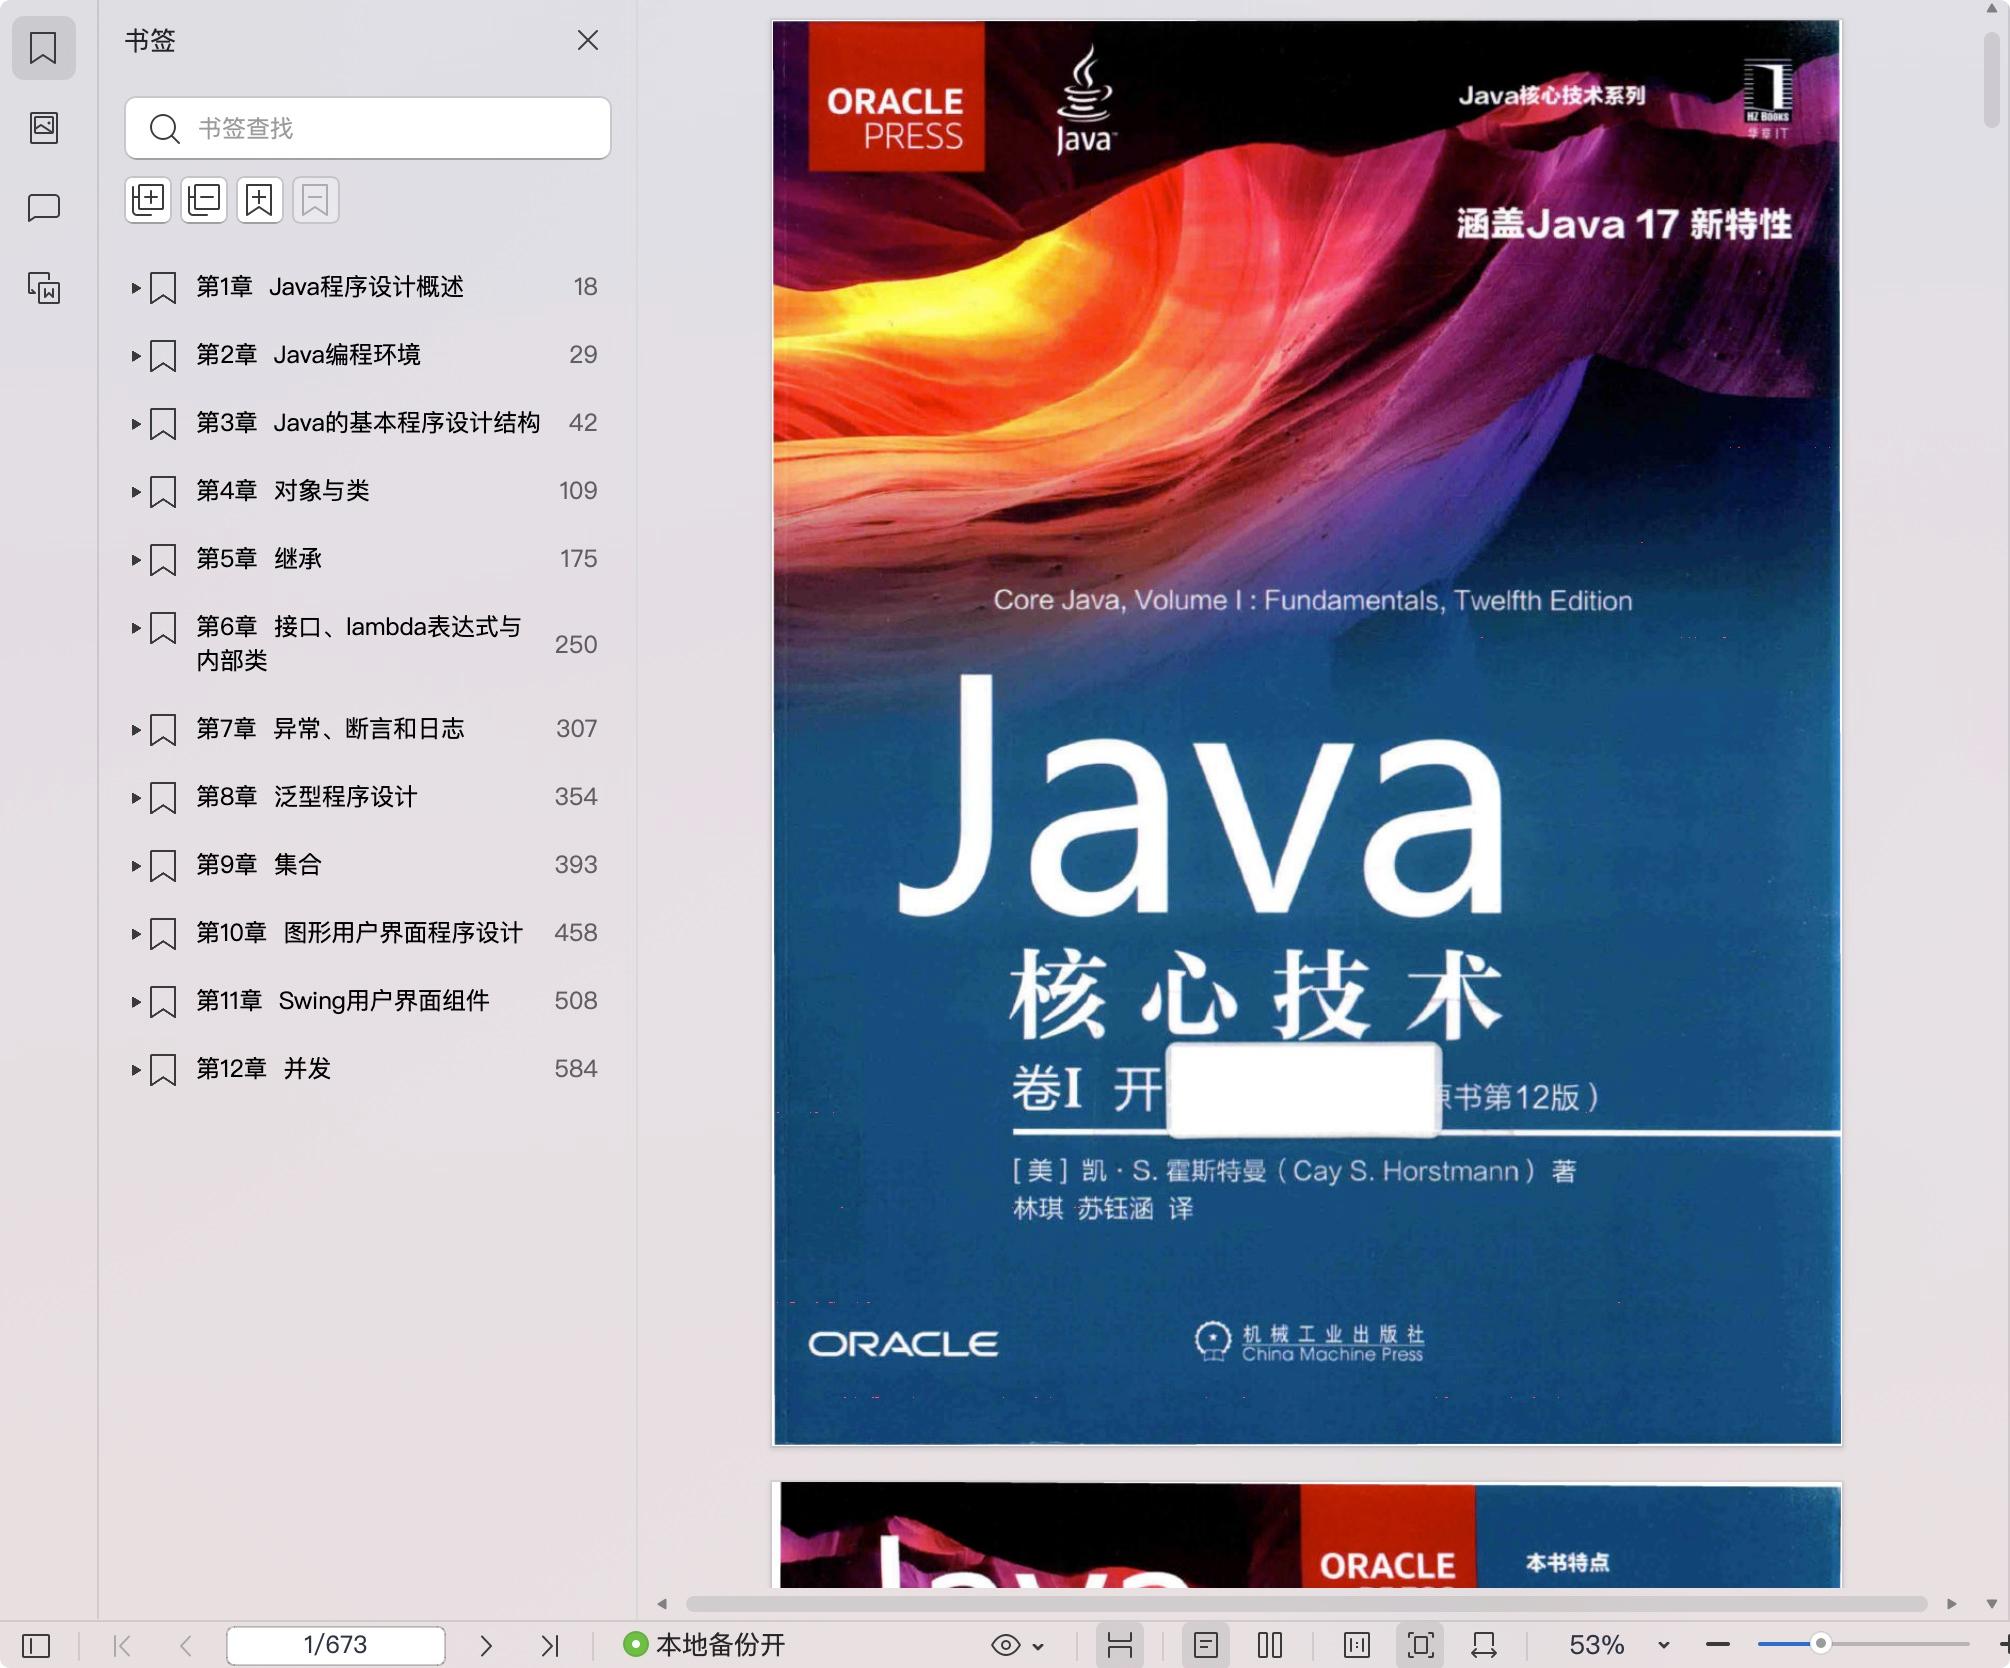The height and width of the screenshot is (1668, 2010).
Task: Click the greyed-out remove bookmark icon
Action: 315,200
